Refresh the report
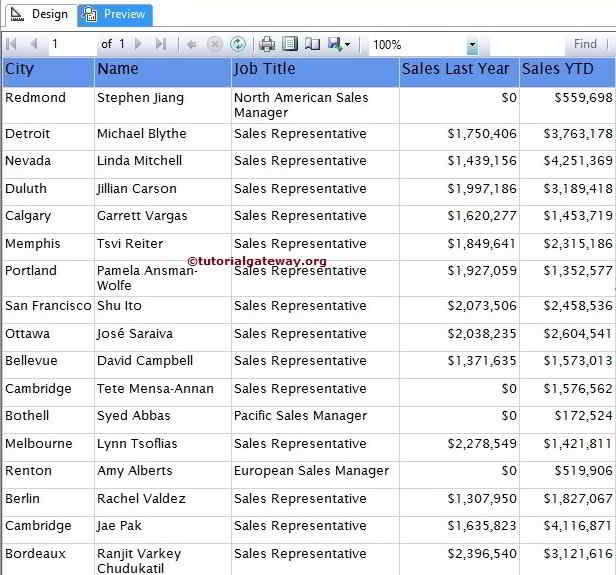 point(238,44)
